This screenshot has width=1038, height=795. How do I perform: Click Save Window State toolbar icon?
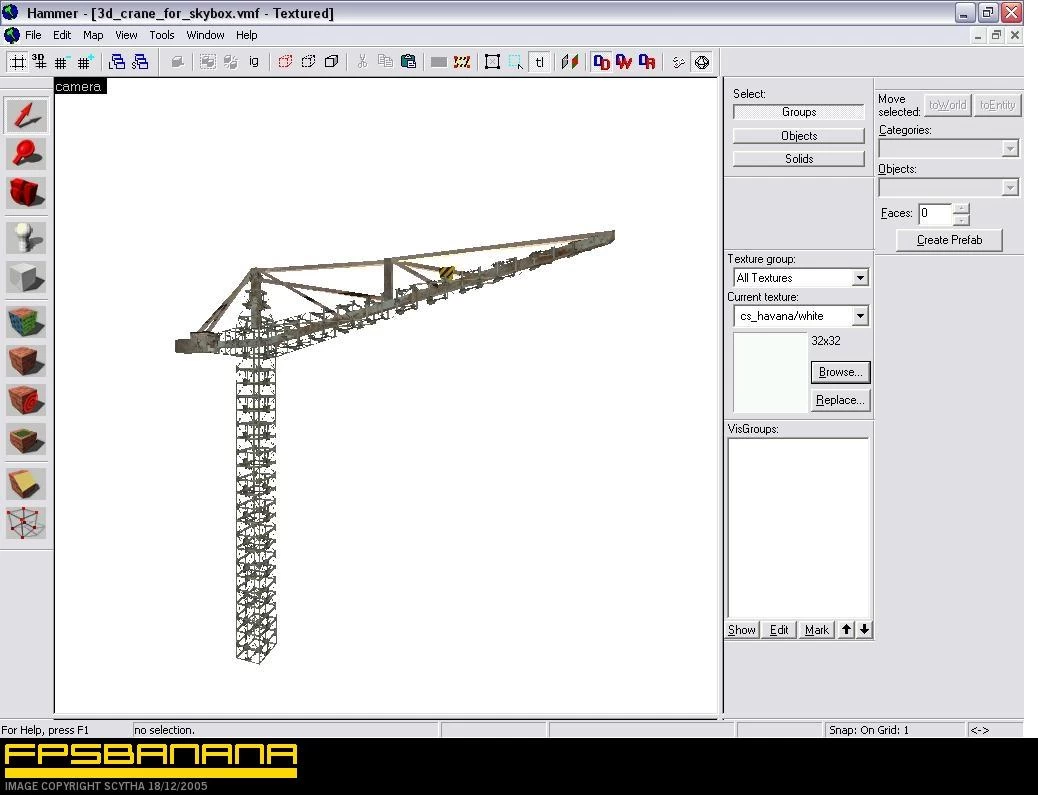point(140,62)
